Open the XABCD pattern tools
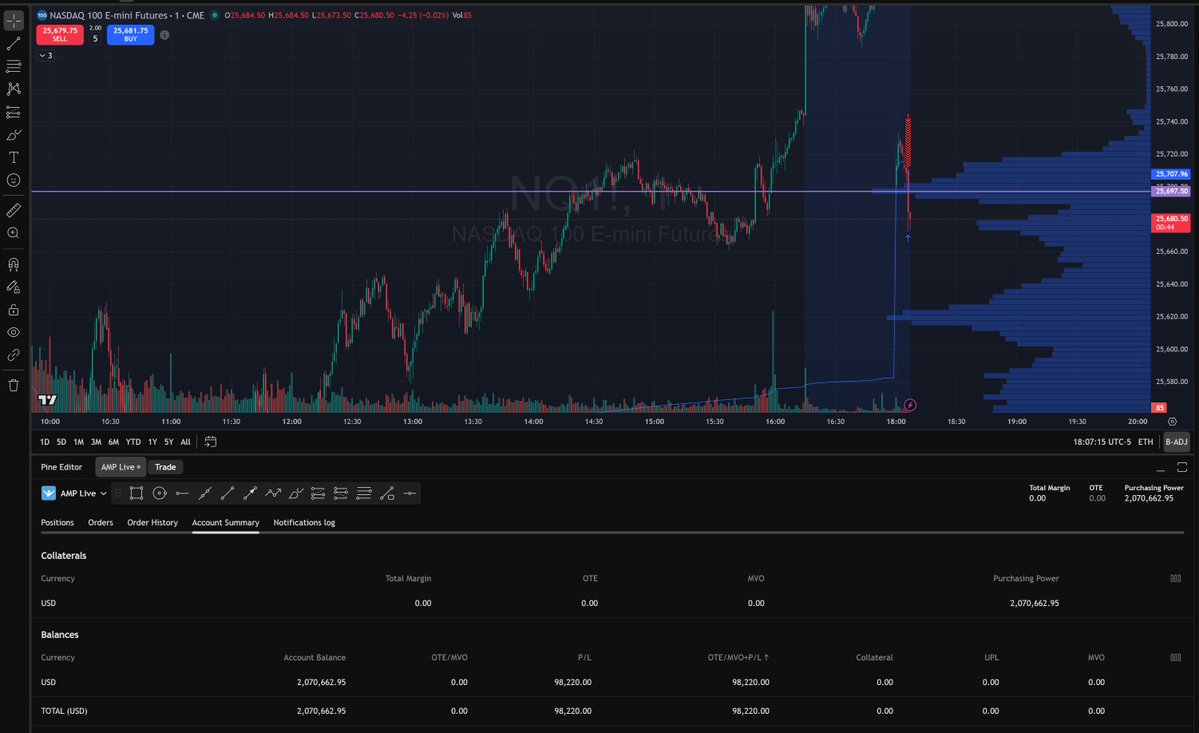The width and height of the screenshot is (1199, 733). 14,89
